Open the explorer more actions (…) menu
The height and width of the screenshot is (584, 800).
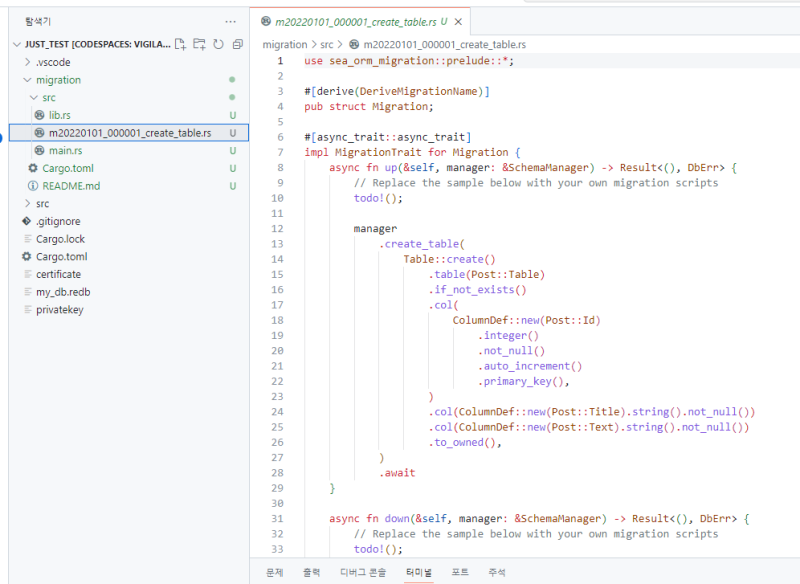click(x=231, y=20)
